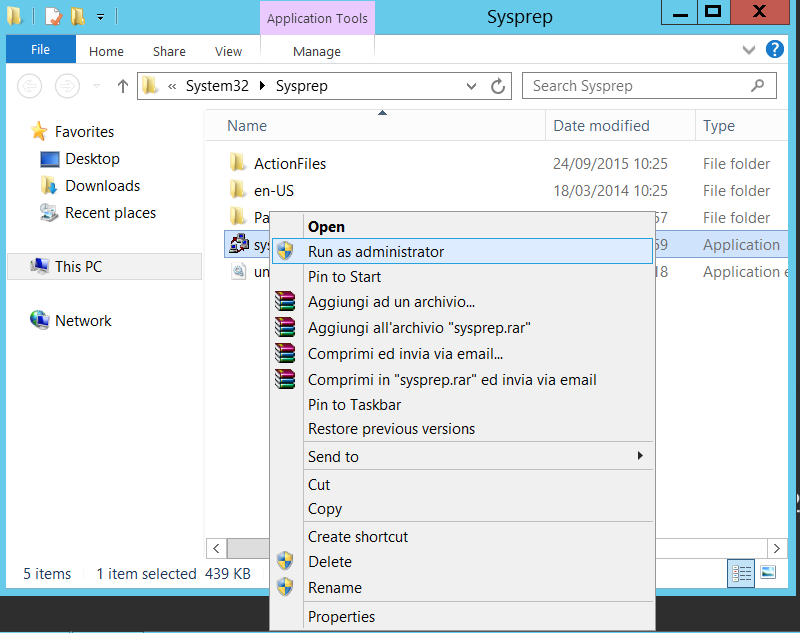This screenshot has height=633, width=800.
Task: Switch to Details view layout
Action: tap(741, 573)
